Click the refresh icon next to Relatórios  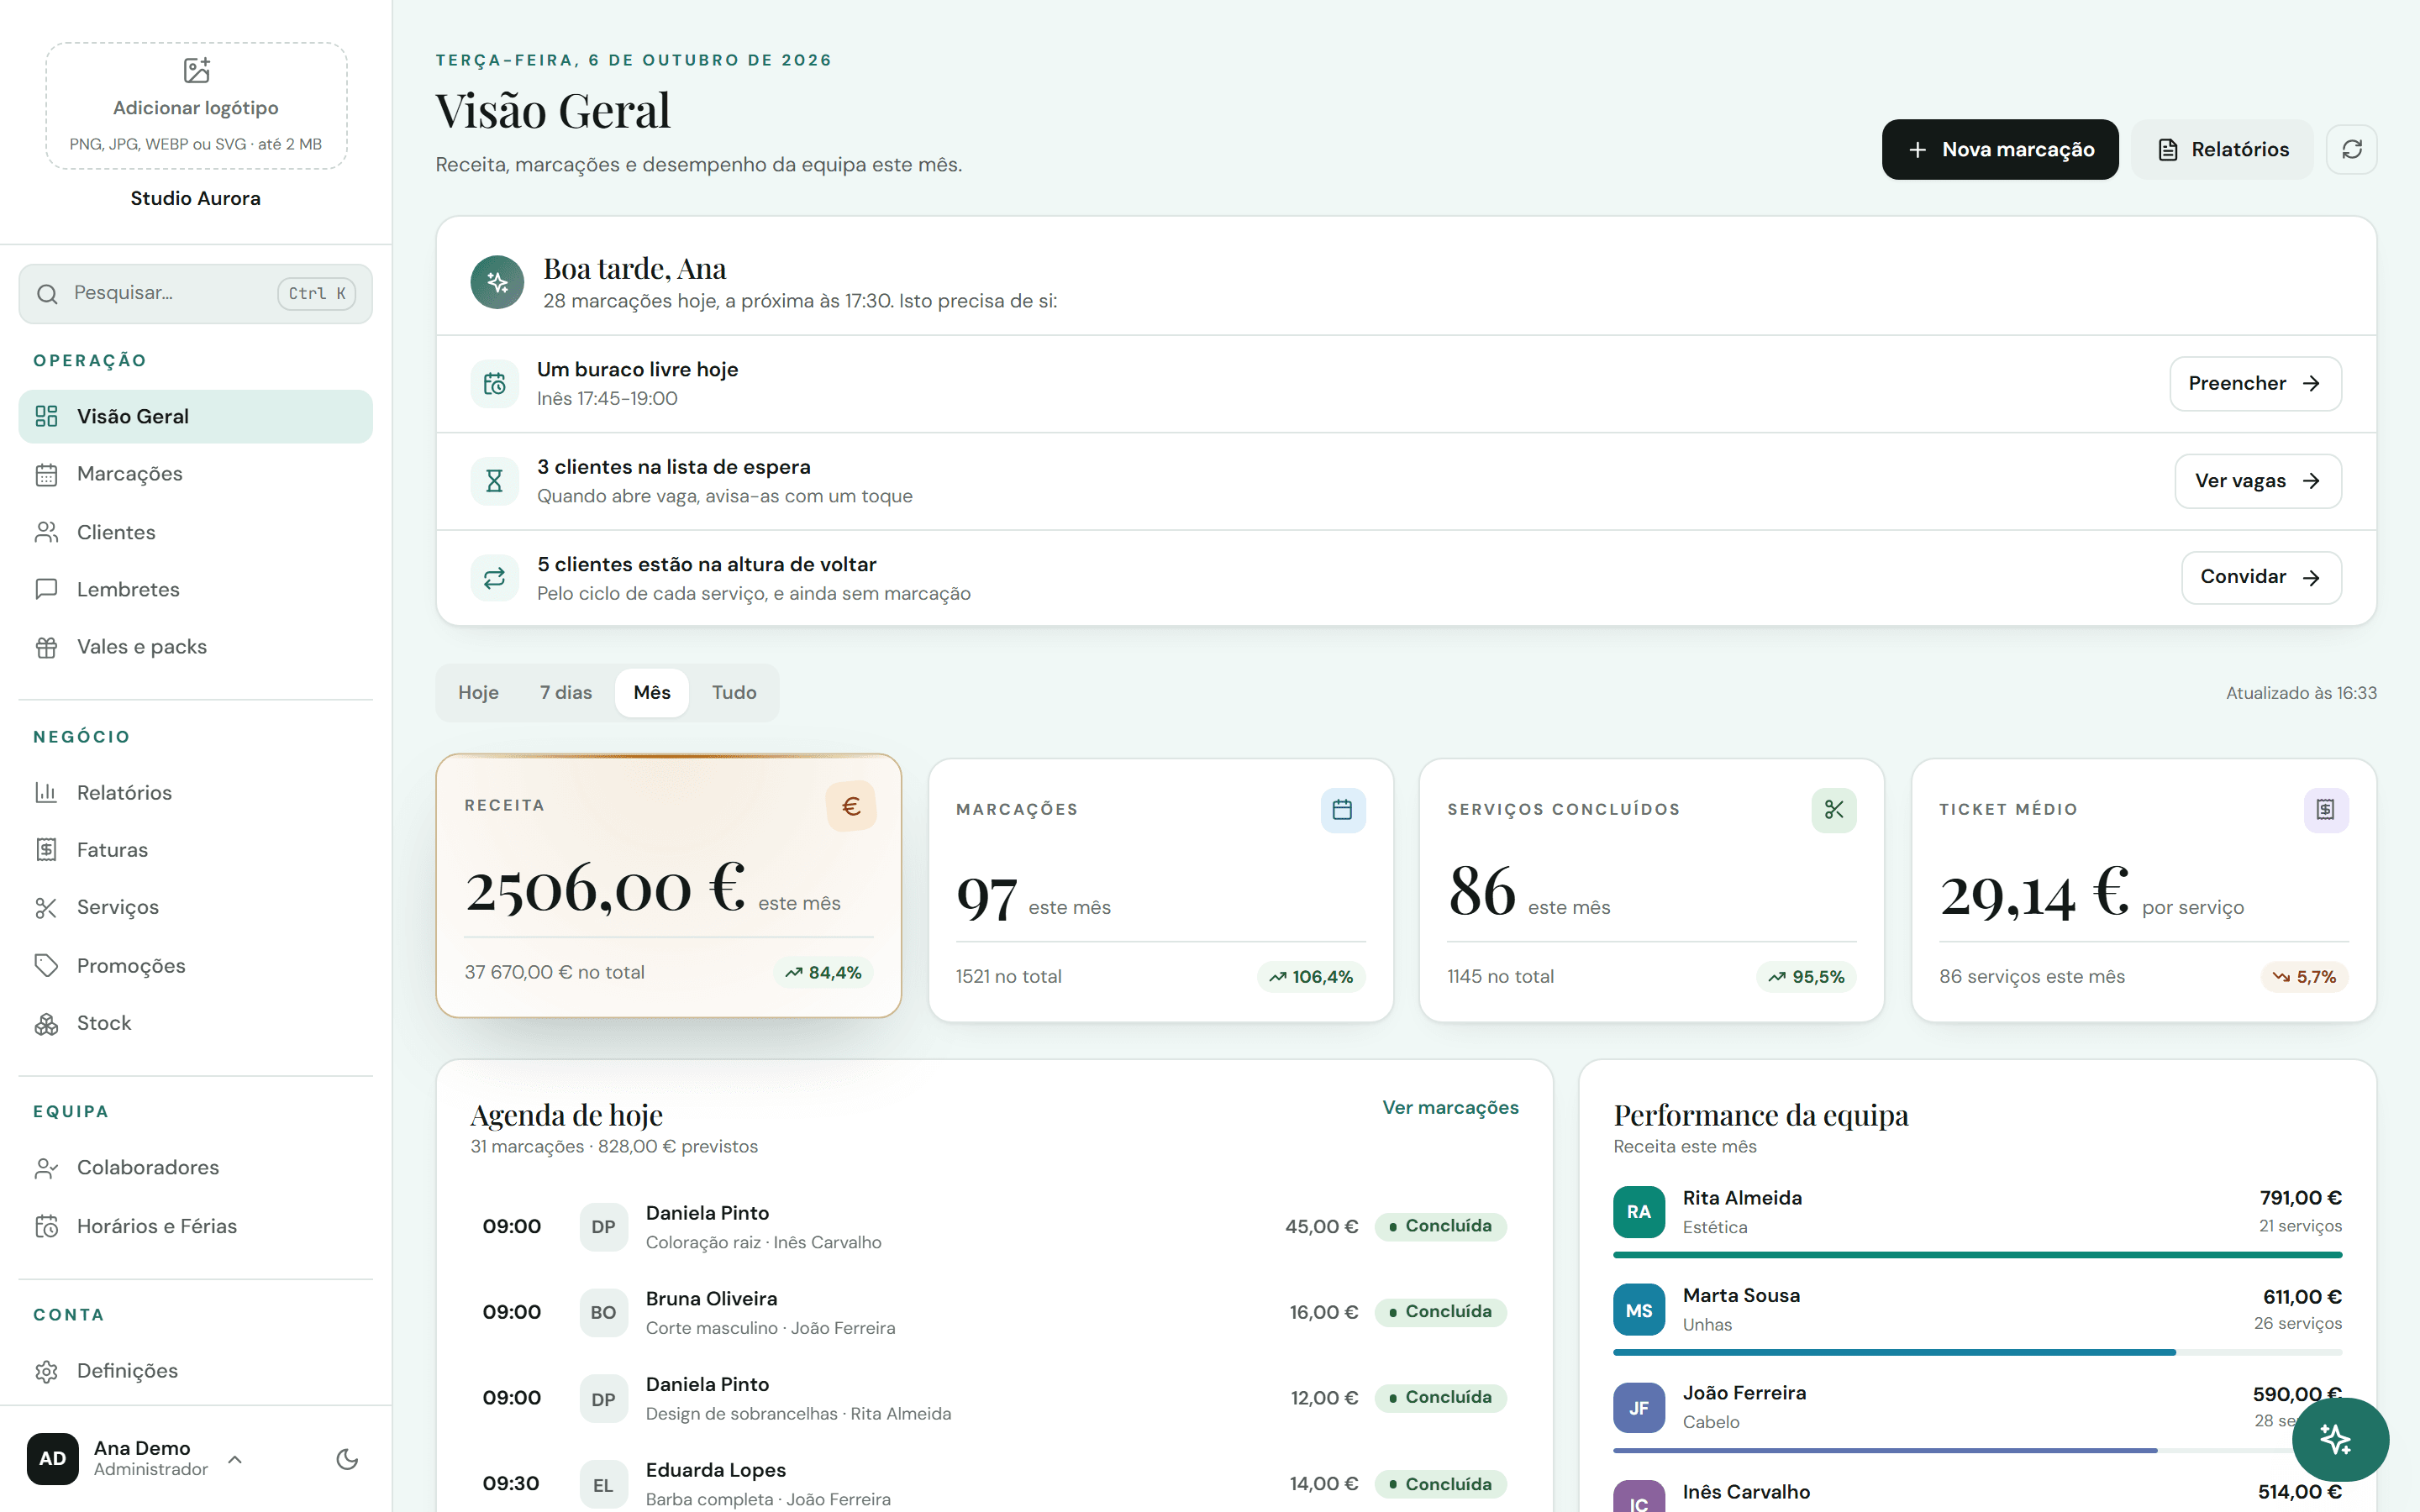point(2351,149)
